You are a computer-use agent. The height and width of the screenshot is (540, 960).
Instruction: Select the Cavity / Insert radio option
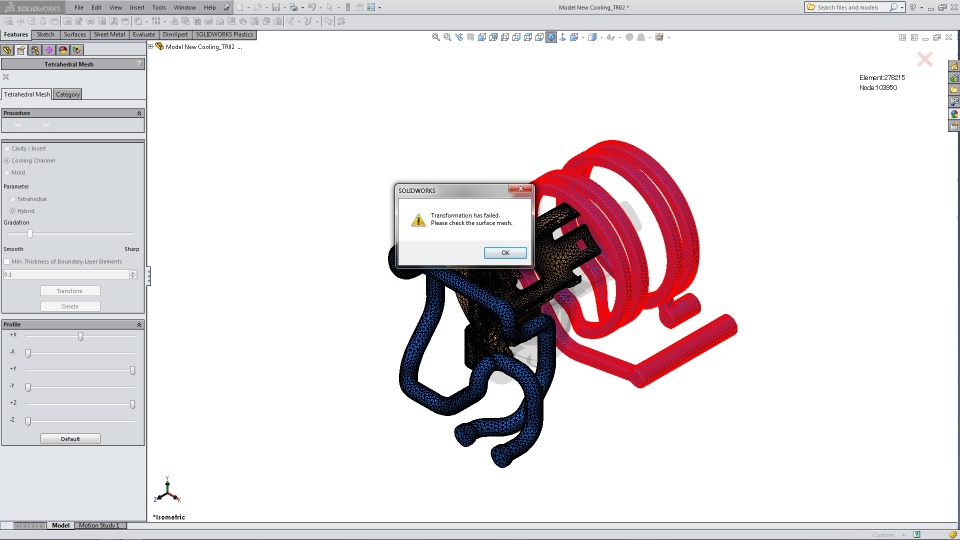[x=7, y=149]
